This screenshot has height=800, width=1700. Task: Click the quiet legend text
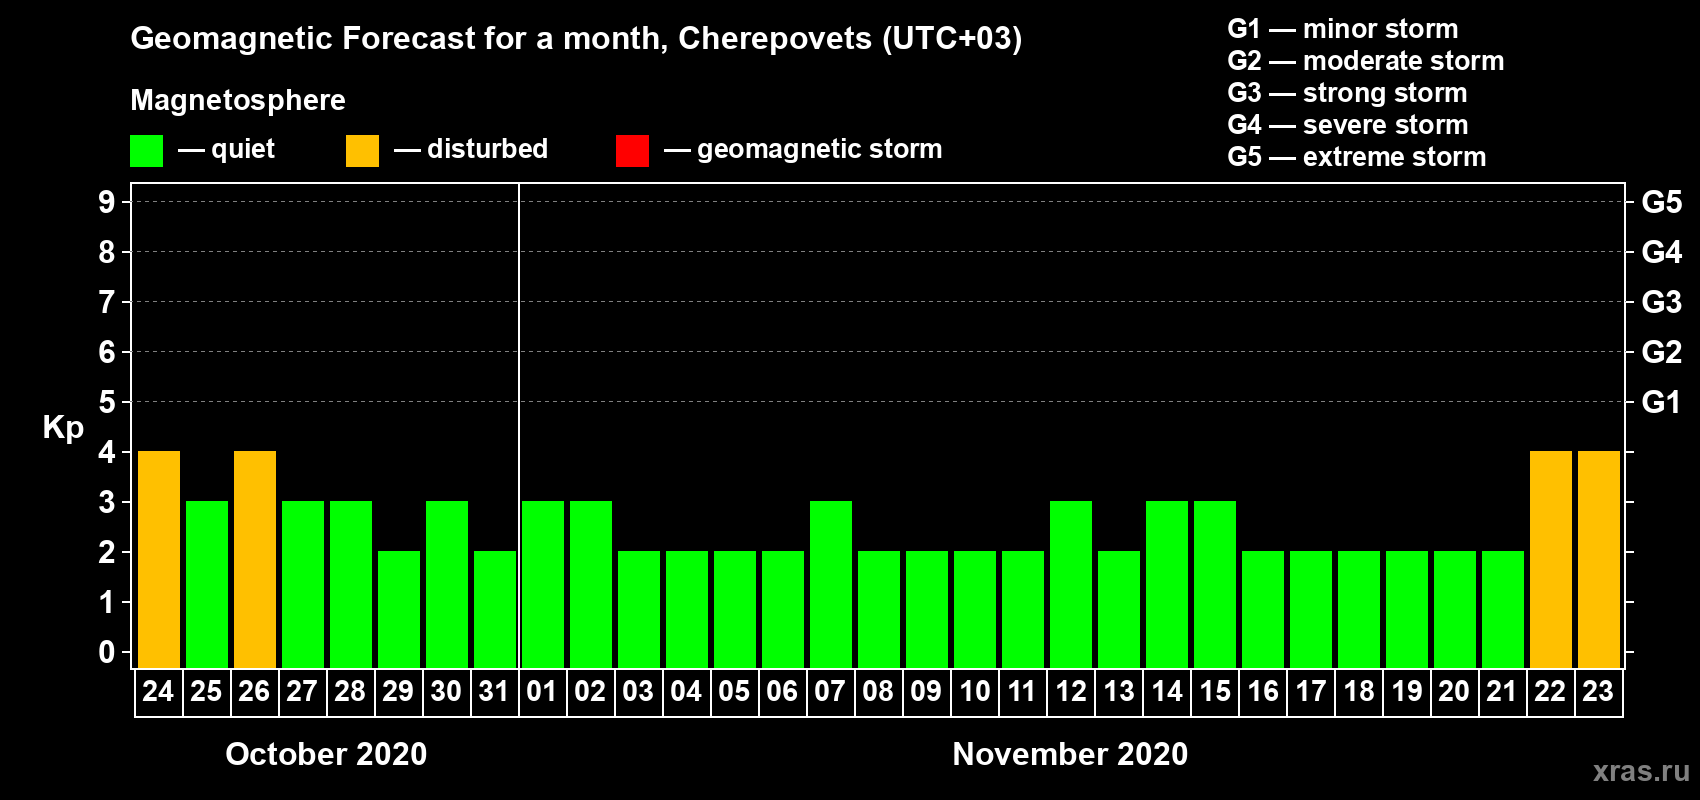pos(243,150)
